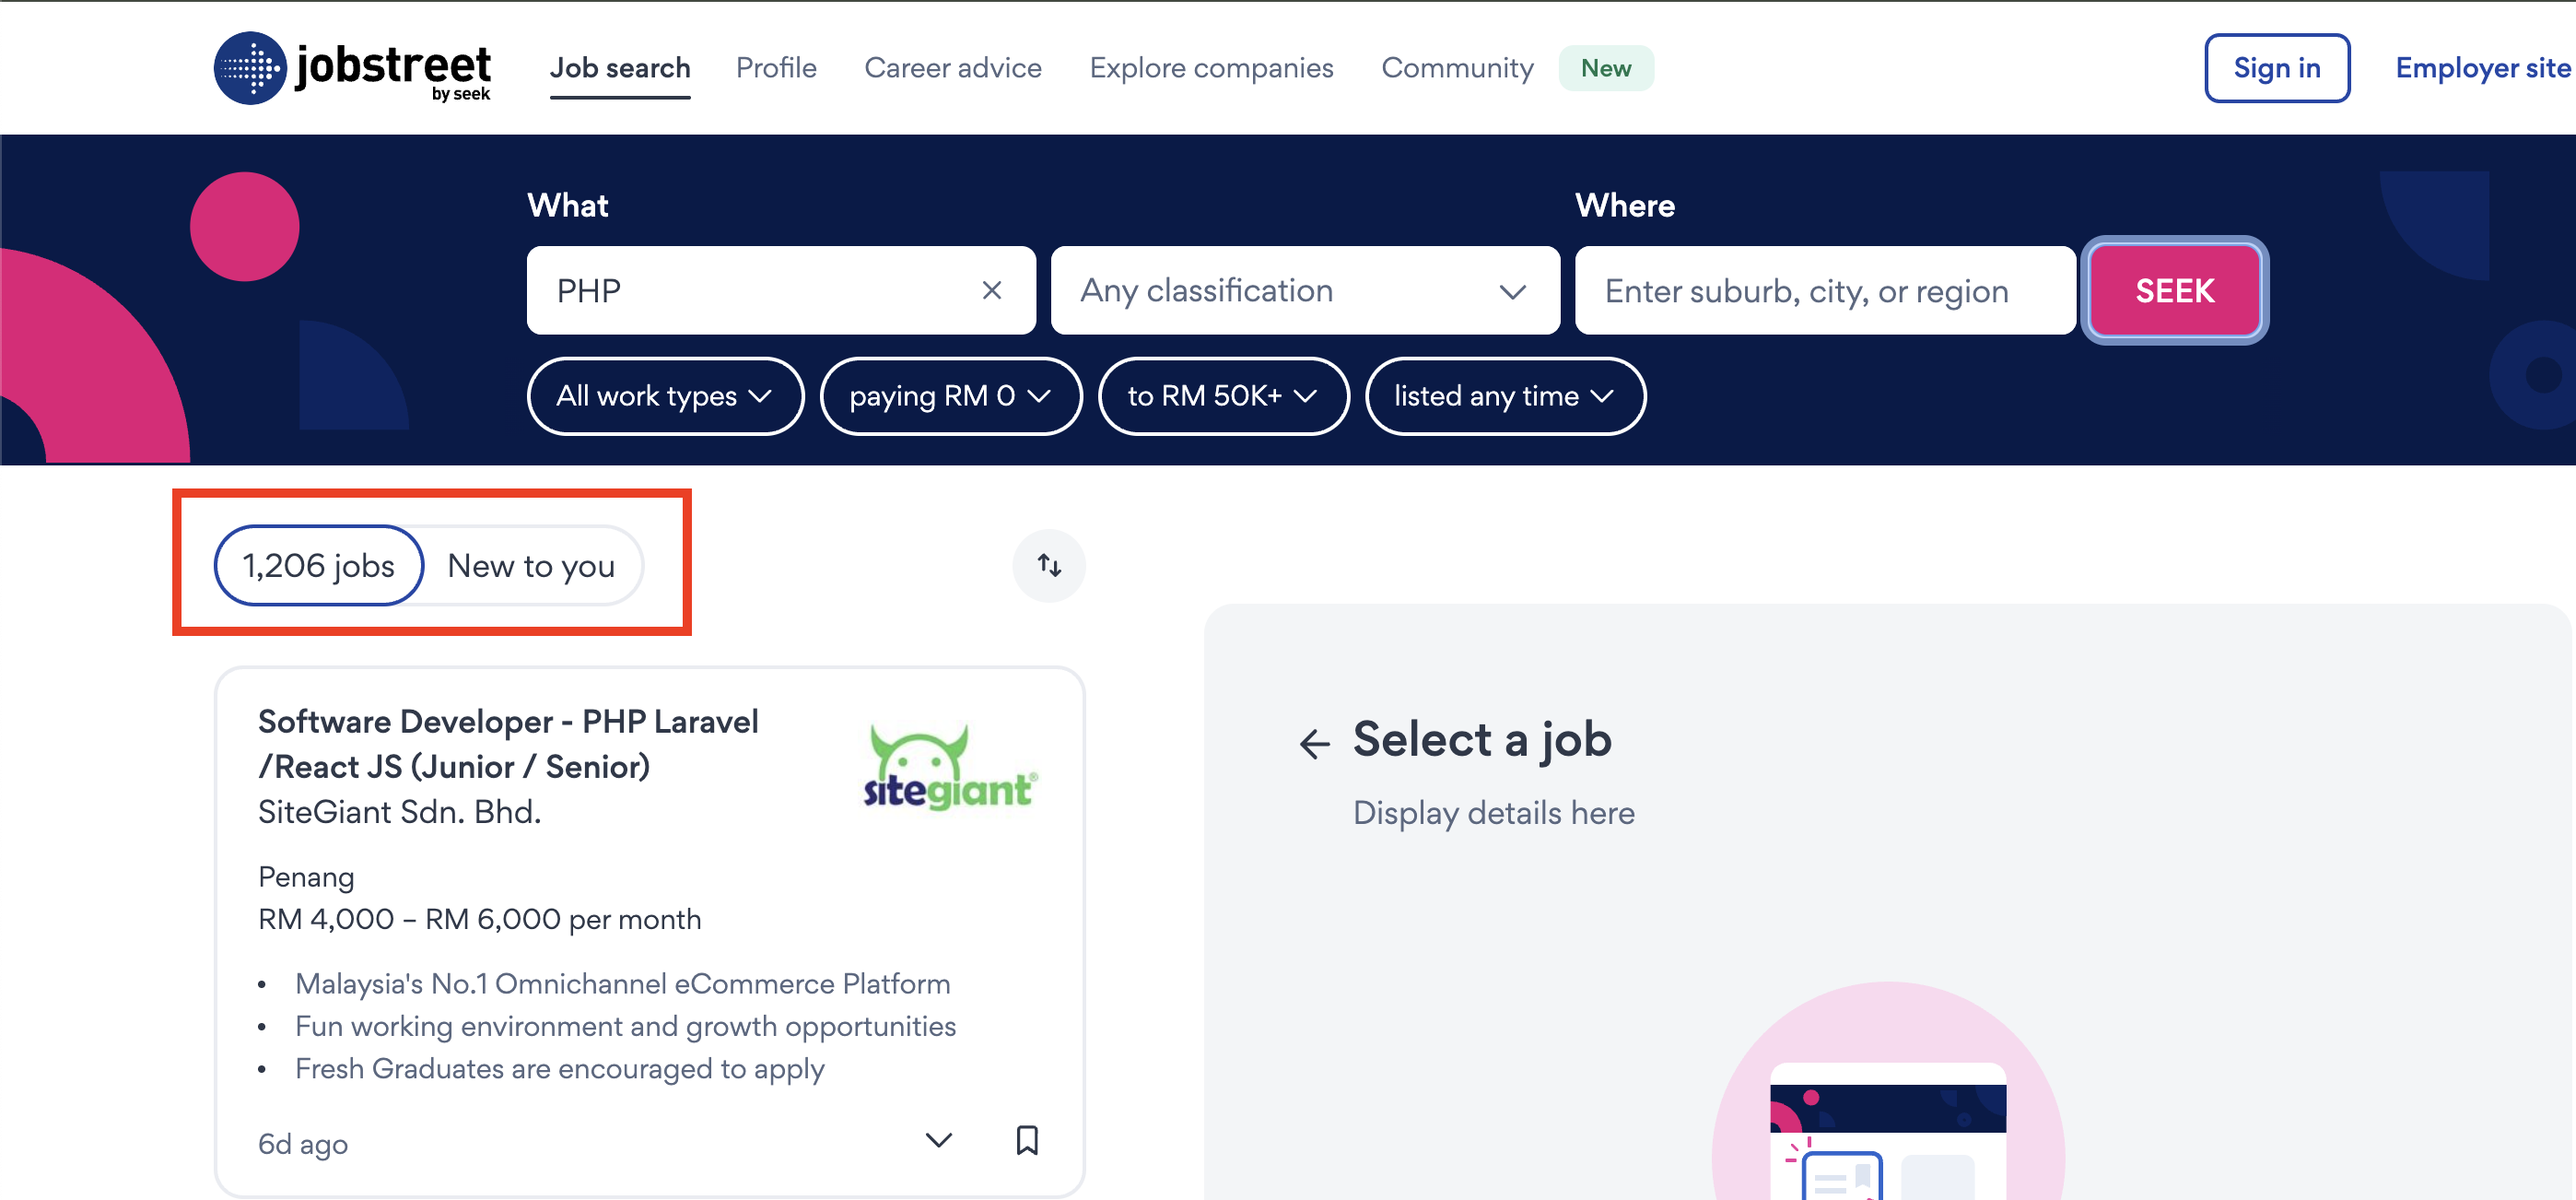The image size is (2576, 1200).
Task: Visit the Community section
Action: tap(1457, 68)
